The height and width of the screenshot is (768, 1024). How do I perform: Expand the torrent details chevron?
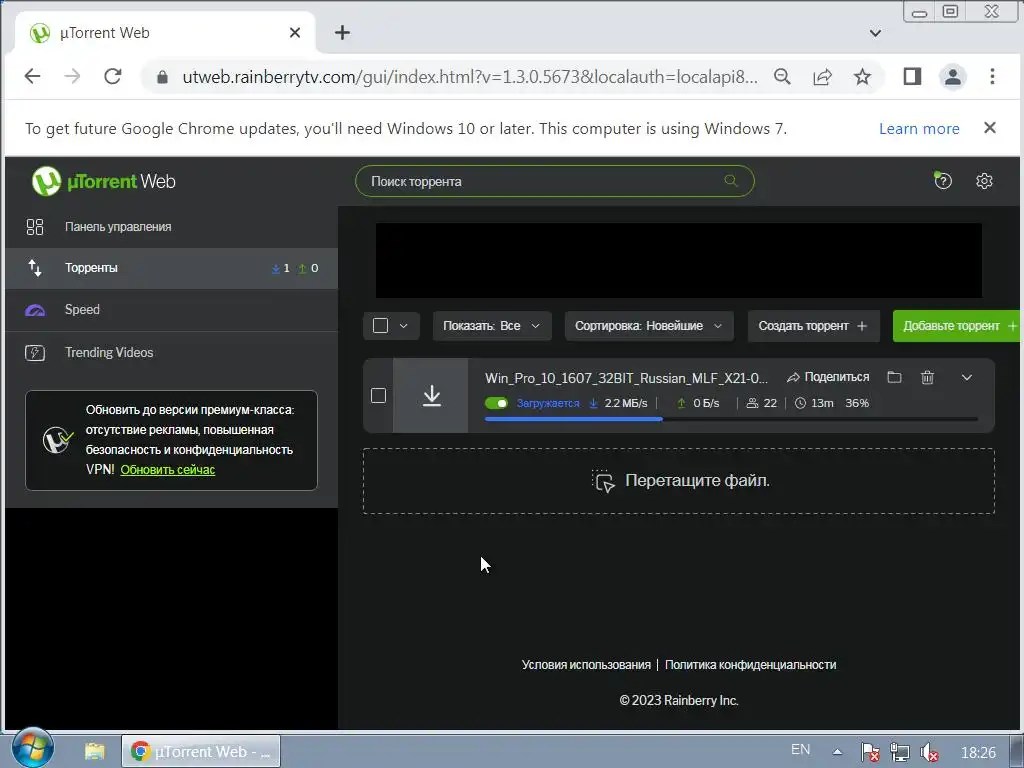[x=967, y=377]
